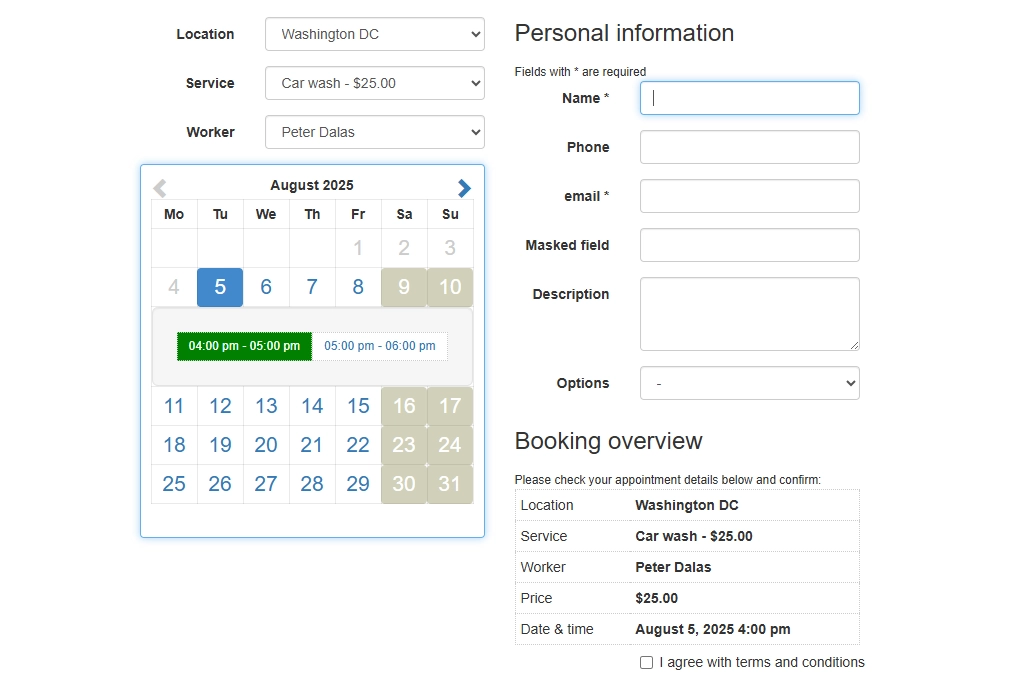
Task: Focus the Masked field input
Action: (750, 245)
